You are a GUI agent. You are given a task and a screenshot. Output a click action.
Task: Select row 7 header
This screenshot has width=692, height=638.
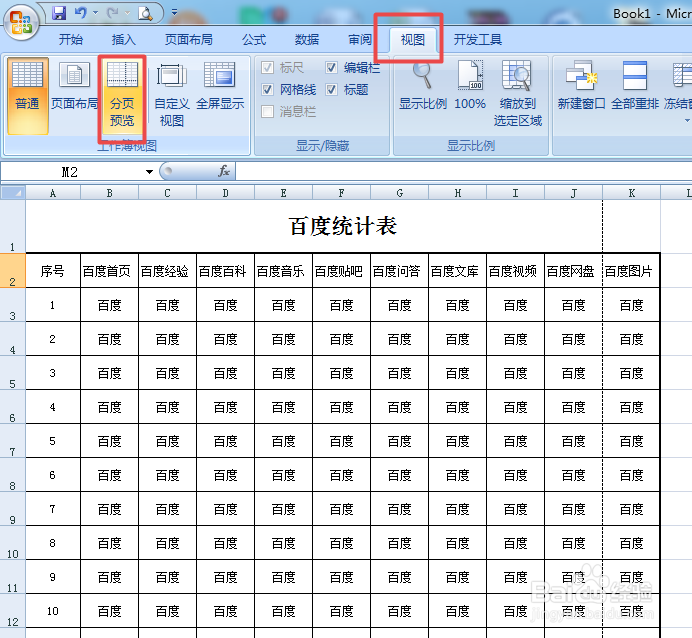[13, 441]
